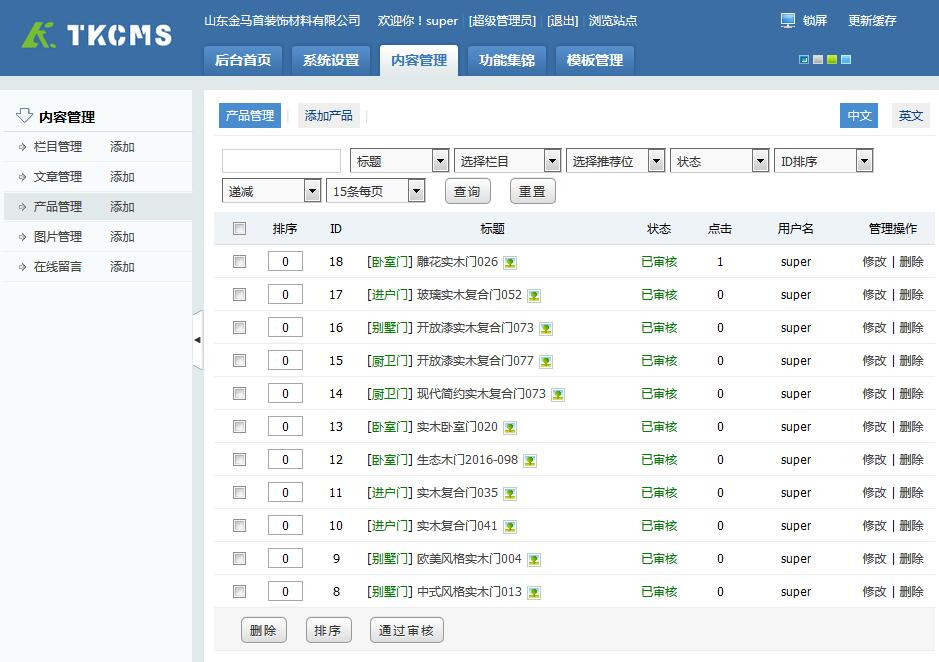Check the select-all checkbox in table header
The height and width of the screenshot is (662, 939).
(x=239, y=229)
